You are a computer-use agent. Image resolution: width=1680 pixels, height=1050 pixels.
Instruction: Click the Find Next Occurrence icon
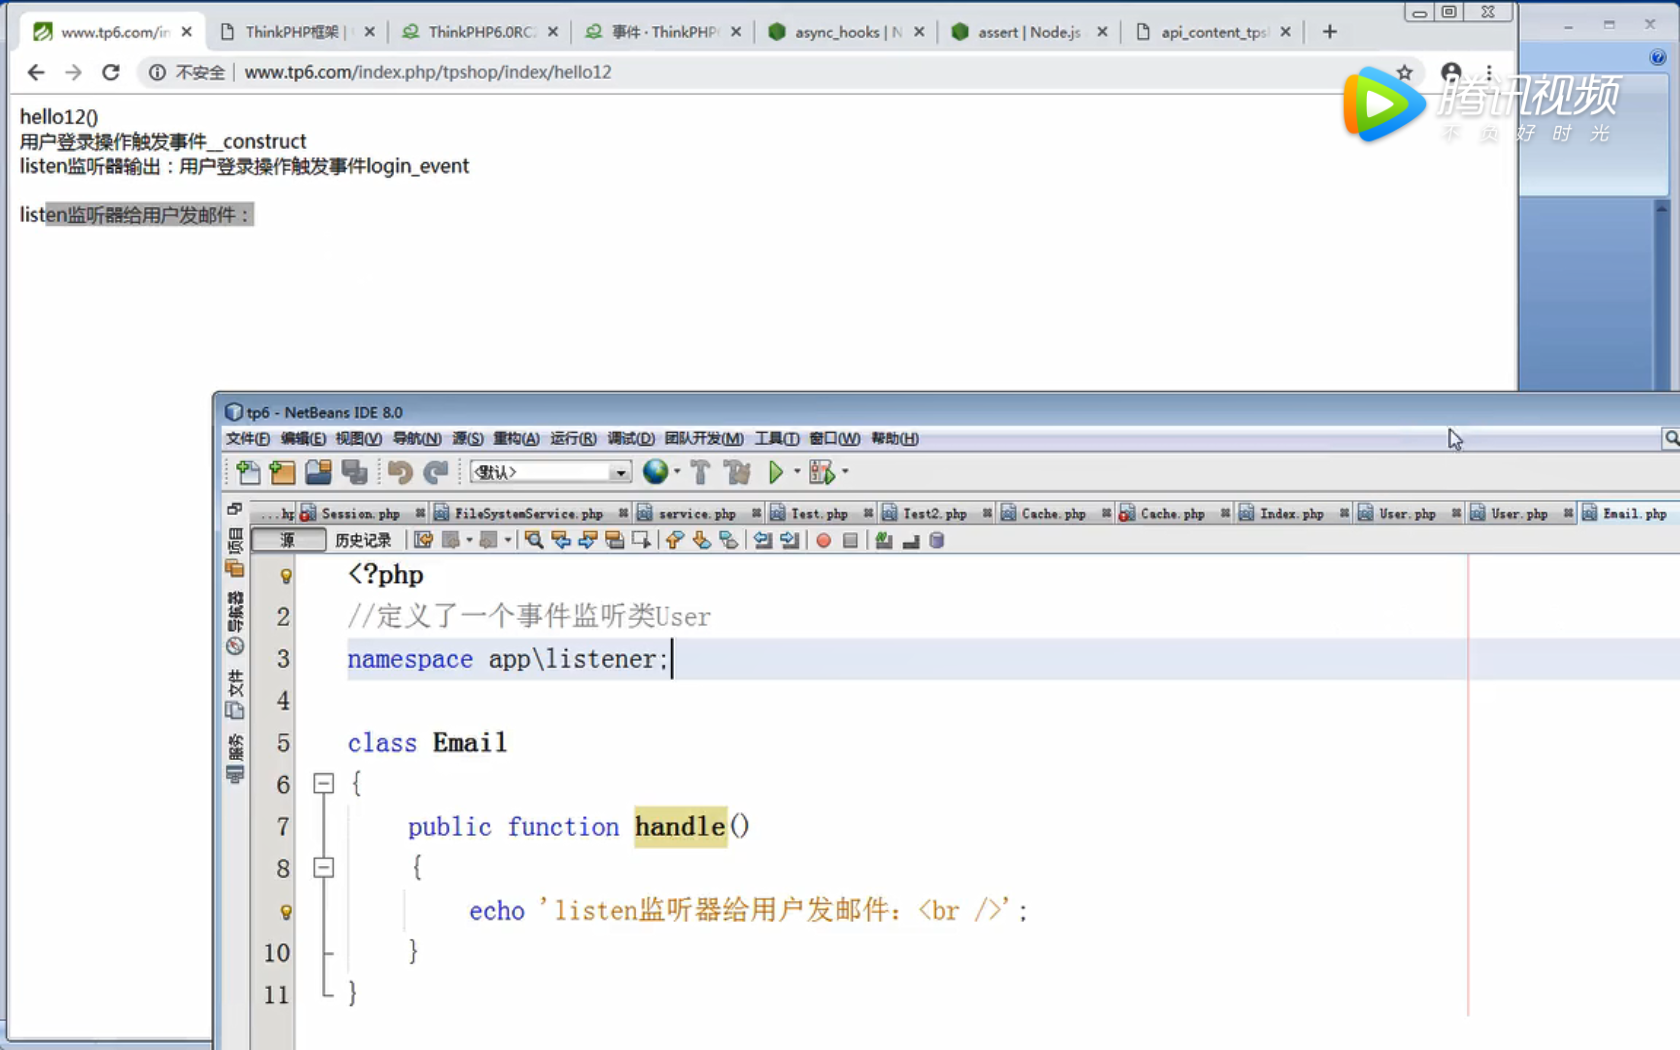point(588,540)
